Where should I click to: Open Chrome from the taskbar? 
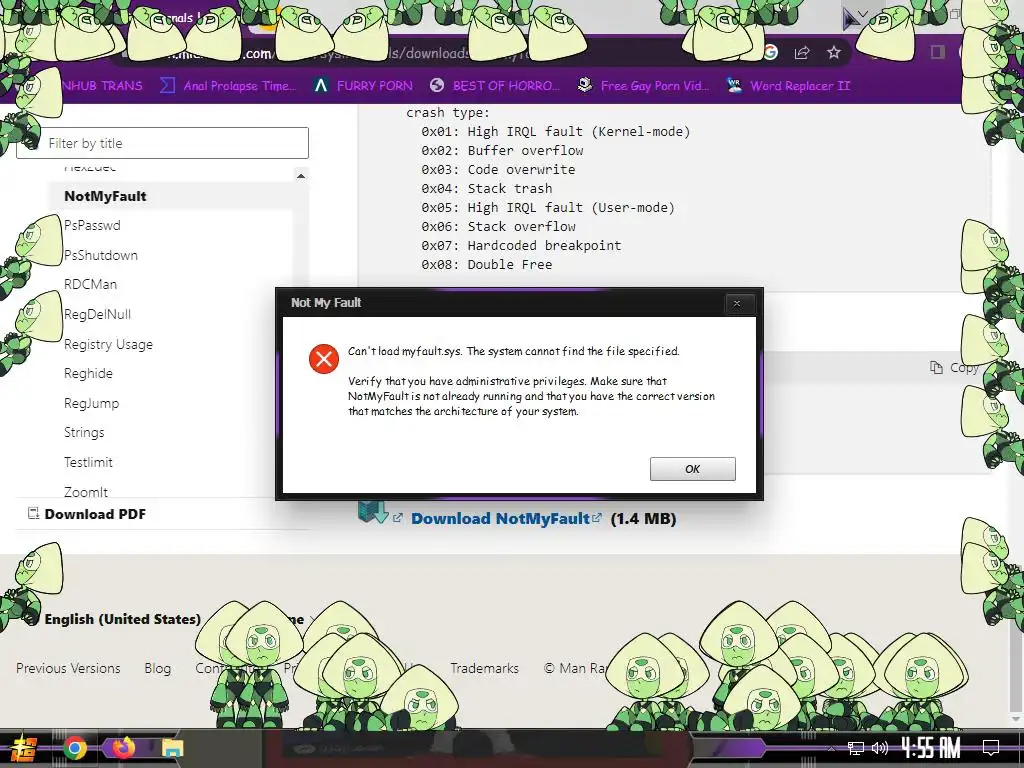tap(74, 748)
